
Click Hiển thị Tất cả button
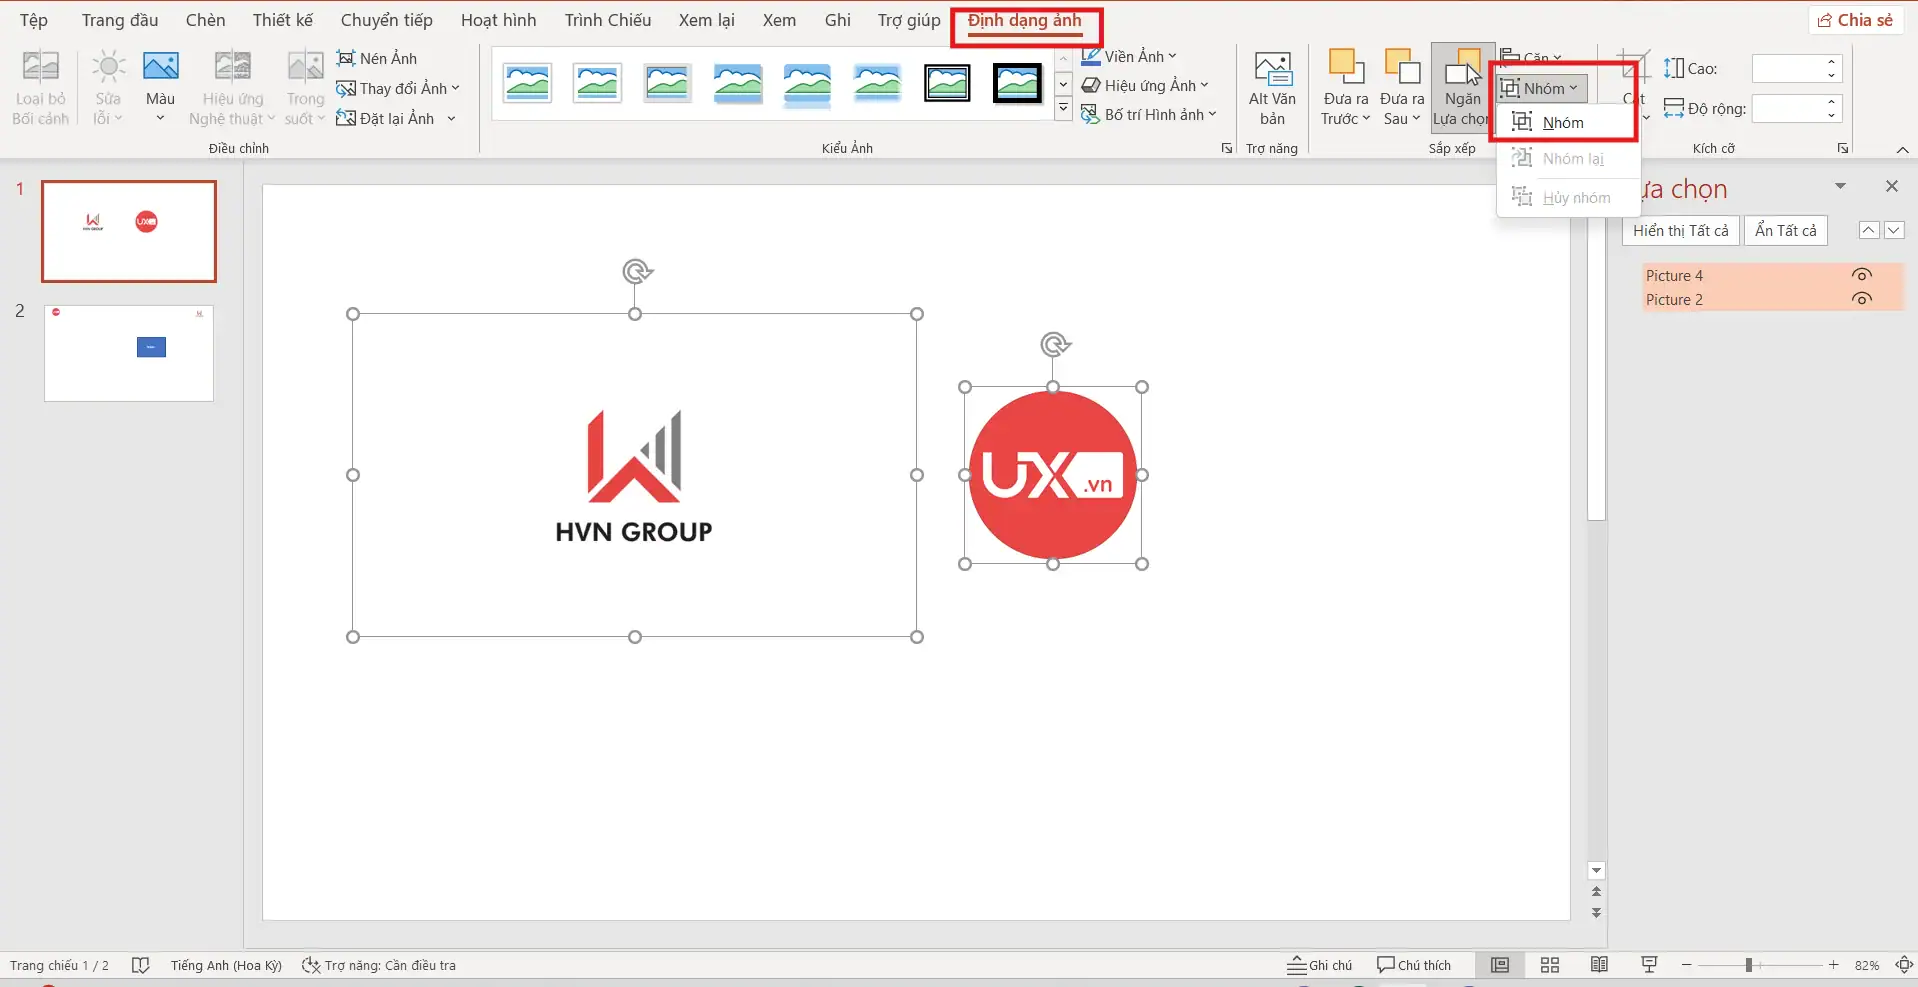[x=1680, y=231]
